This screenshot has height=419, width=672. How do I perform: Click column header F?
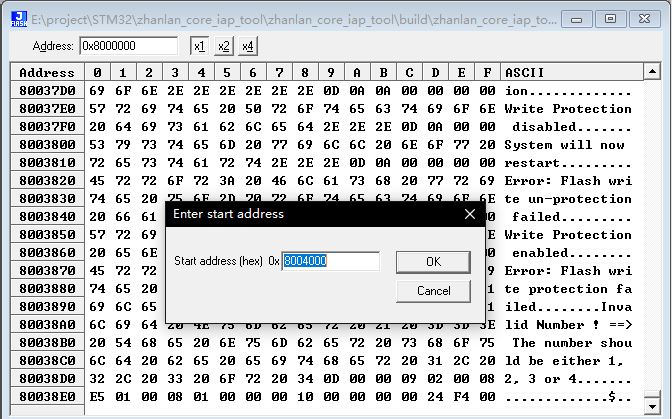[x=487, y=72]
